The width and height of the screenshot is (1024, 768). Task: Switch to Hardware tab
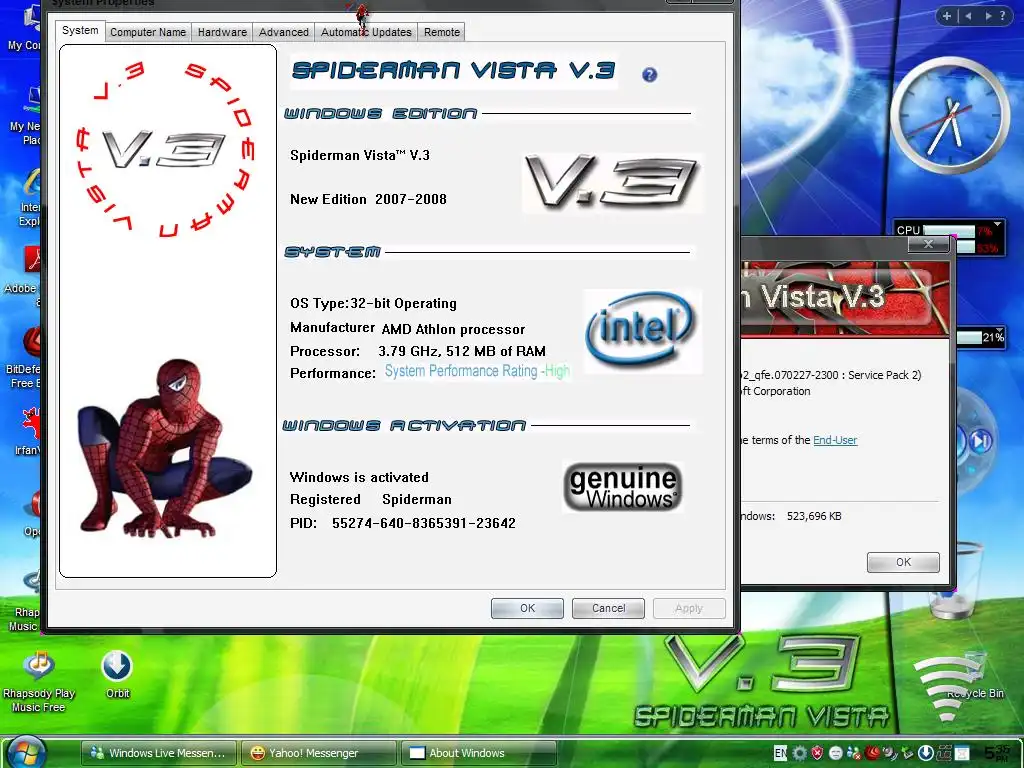coord(222,32)
